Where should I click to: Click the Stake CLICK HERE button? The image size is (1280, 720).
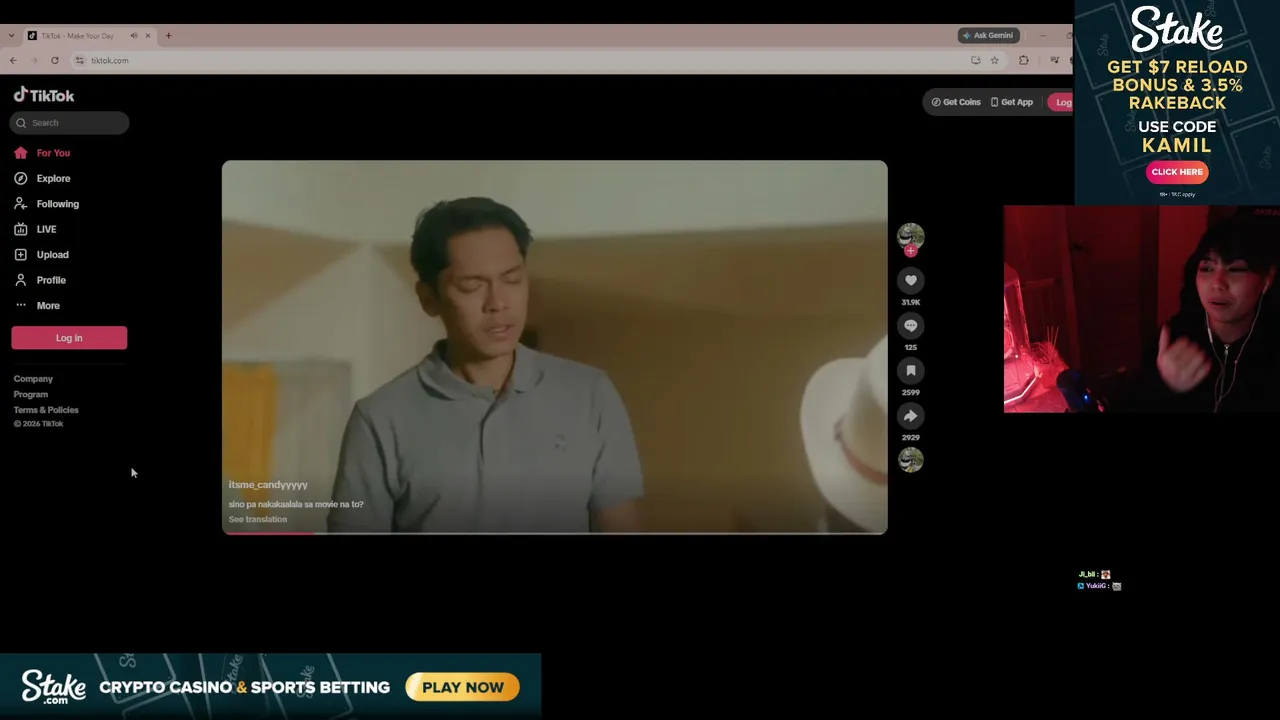click(x=1177, y=172)
